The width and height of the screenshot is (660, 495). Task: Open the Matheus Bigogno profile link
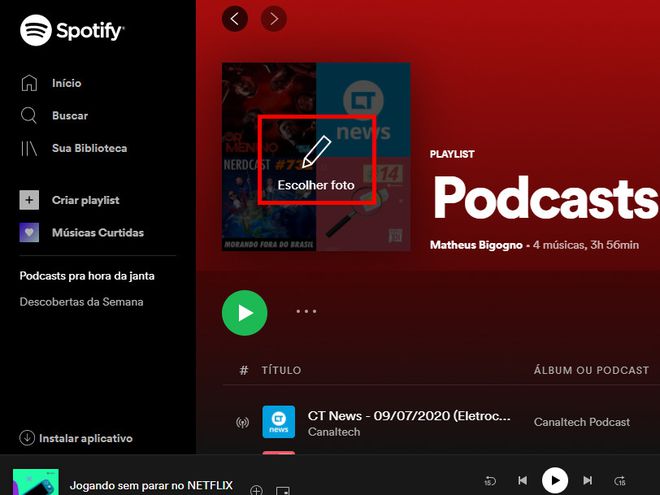click(476, 245)
